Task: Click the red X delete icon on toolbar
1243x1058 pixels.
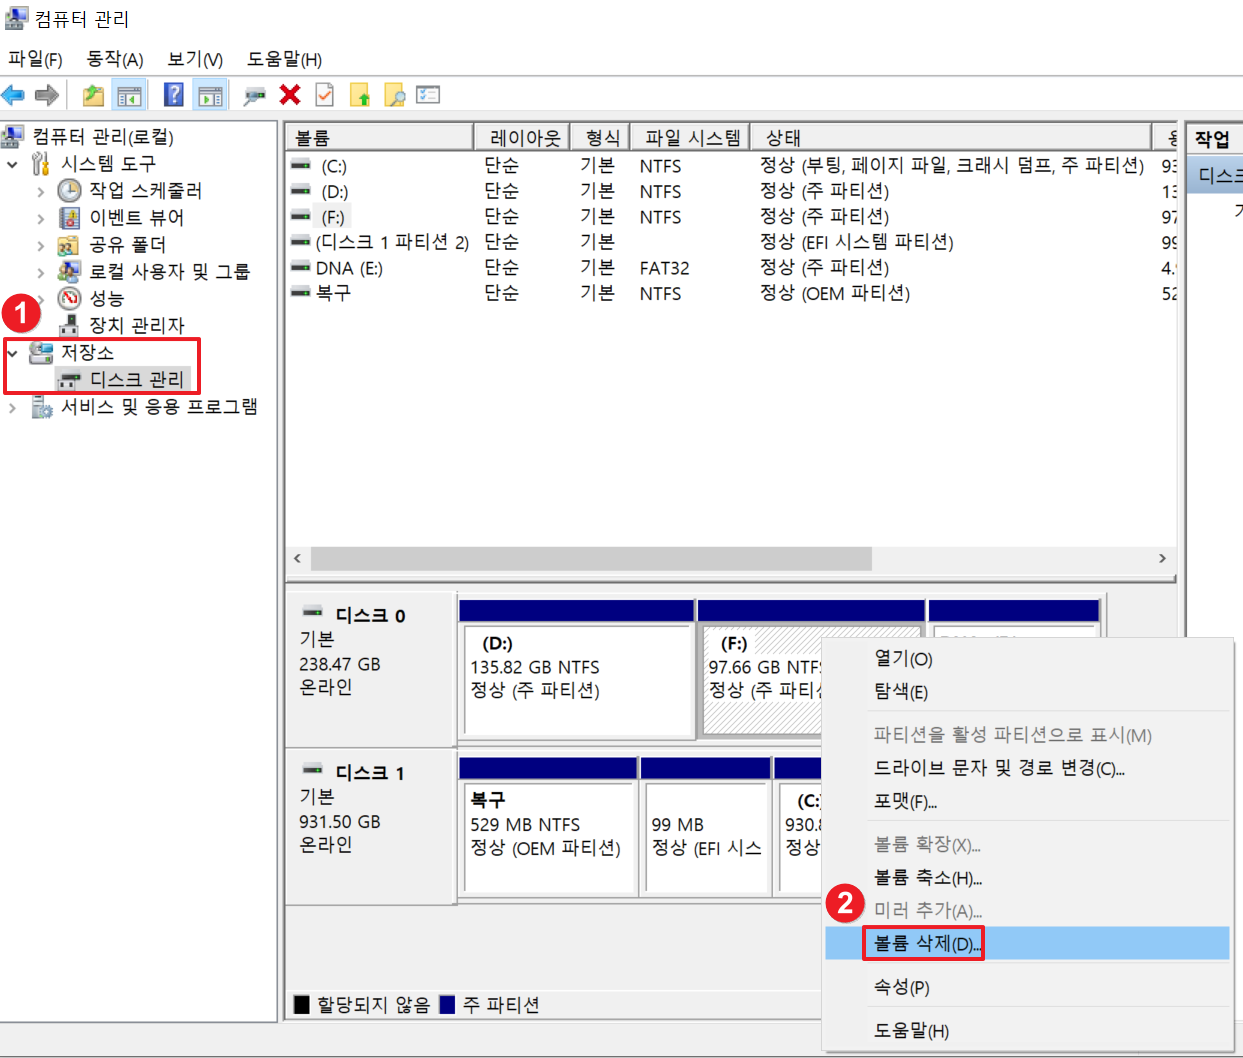Action: point(288,94)
